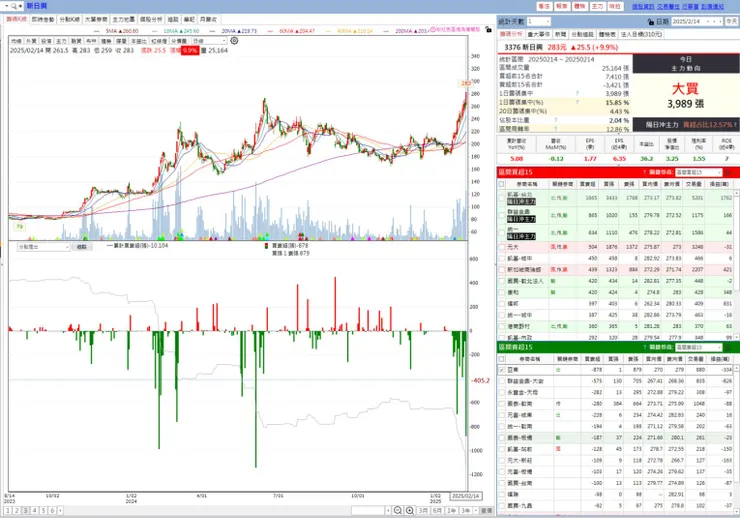Click the 國泰-敦南 row in sell table
This screenshot has width=740, height=518.
(615, 404)
